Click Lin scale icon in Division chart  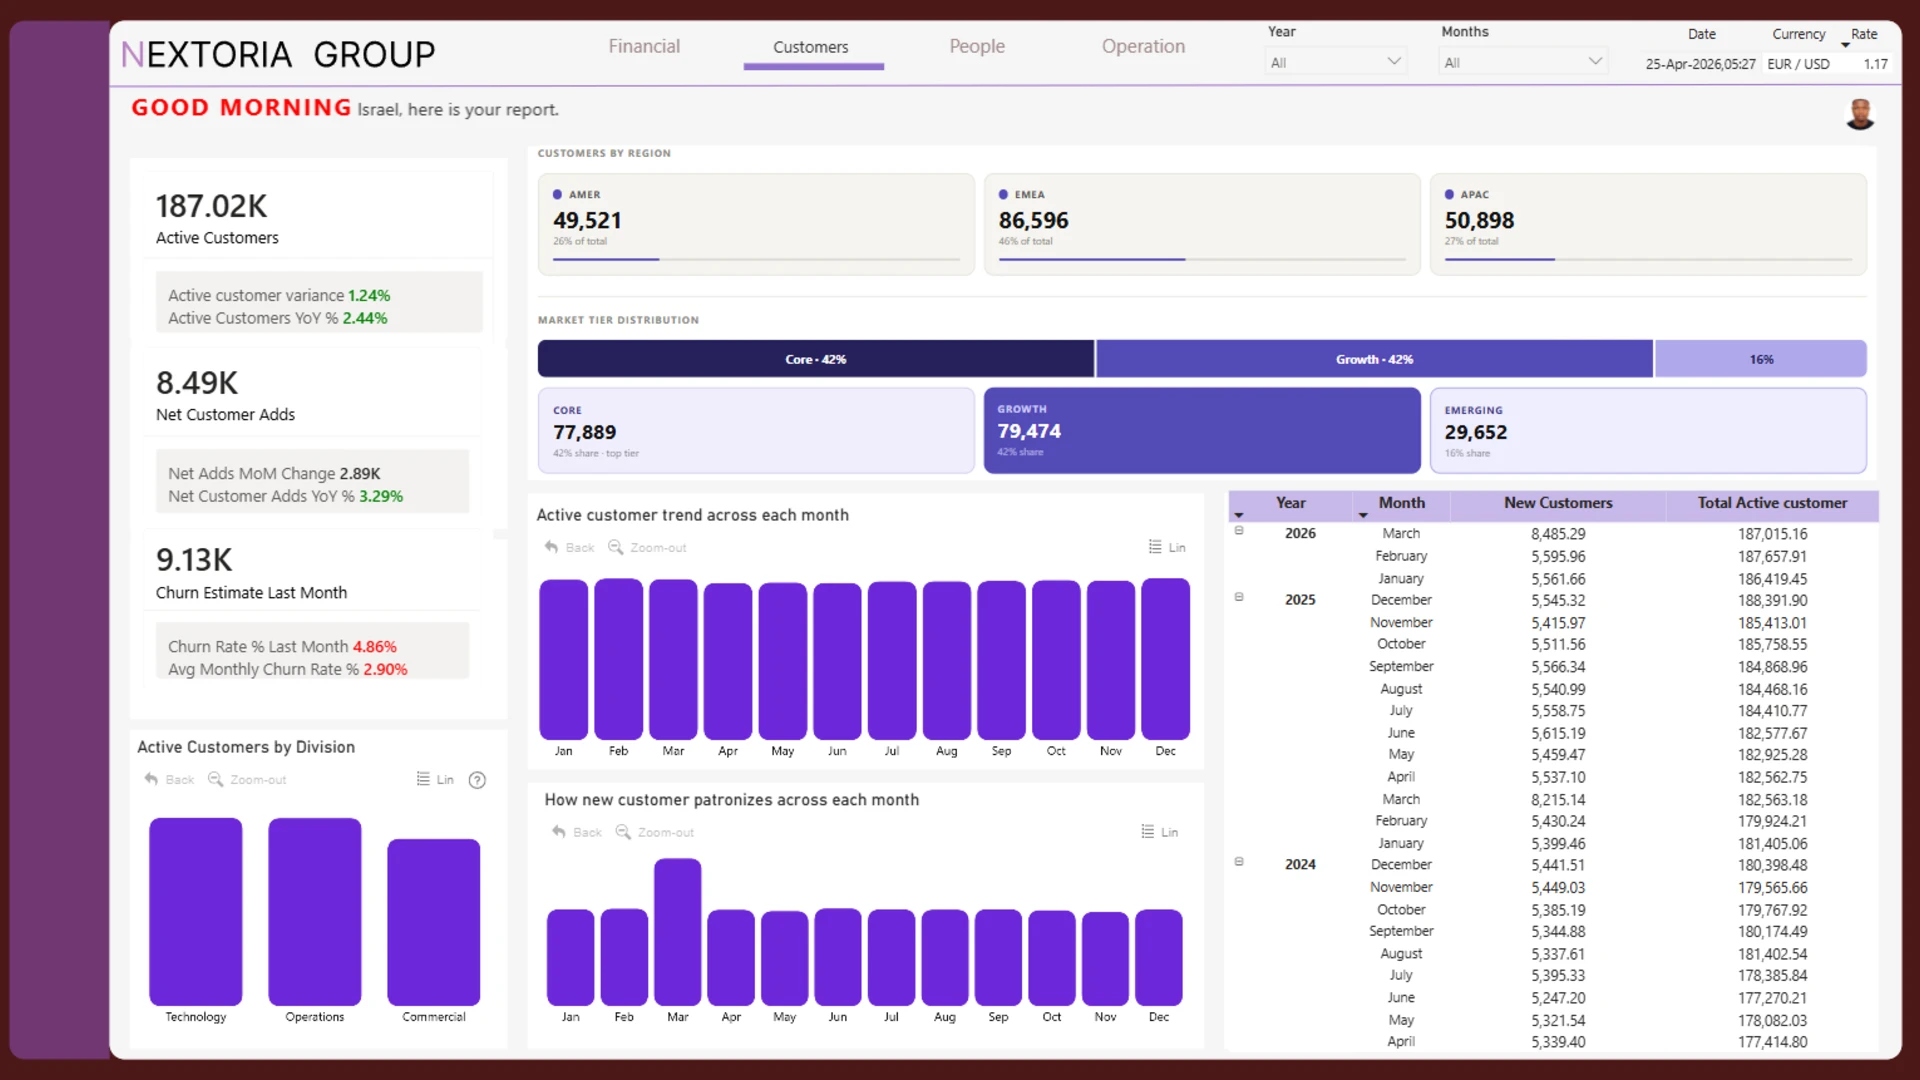coord(423,779)
